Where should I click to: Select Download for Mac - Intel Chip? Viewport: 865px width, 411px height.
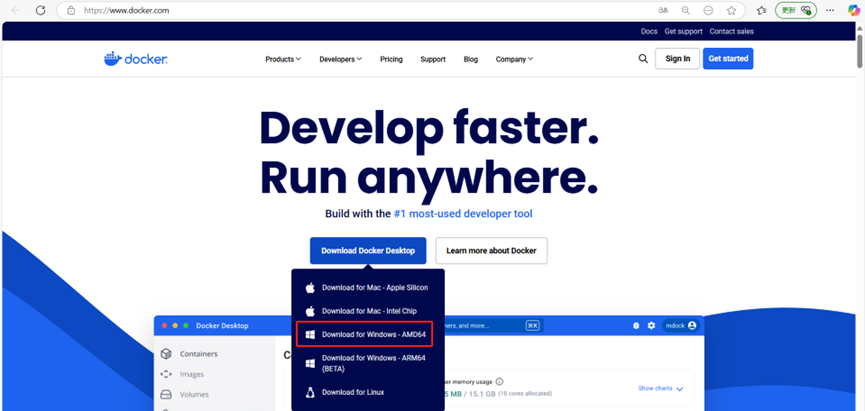[367, 311]
